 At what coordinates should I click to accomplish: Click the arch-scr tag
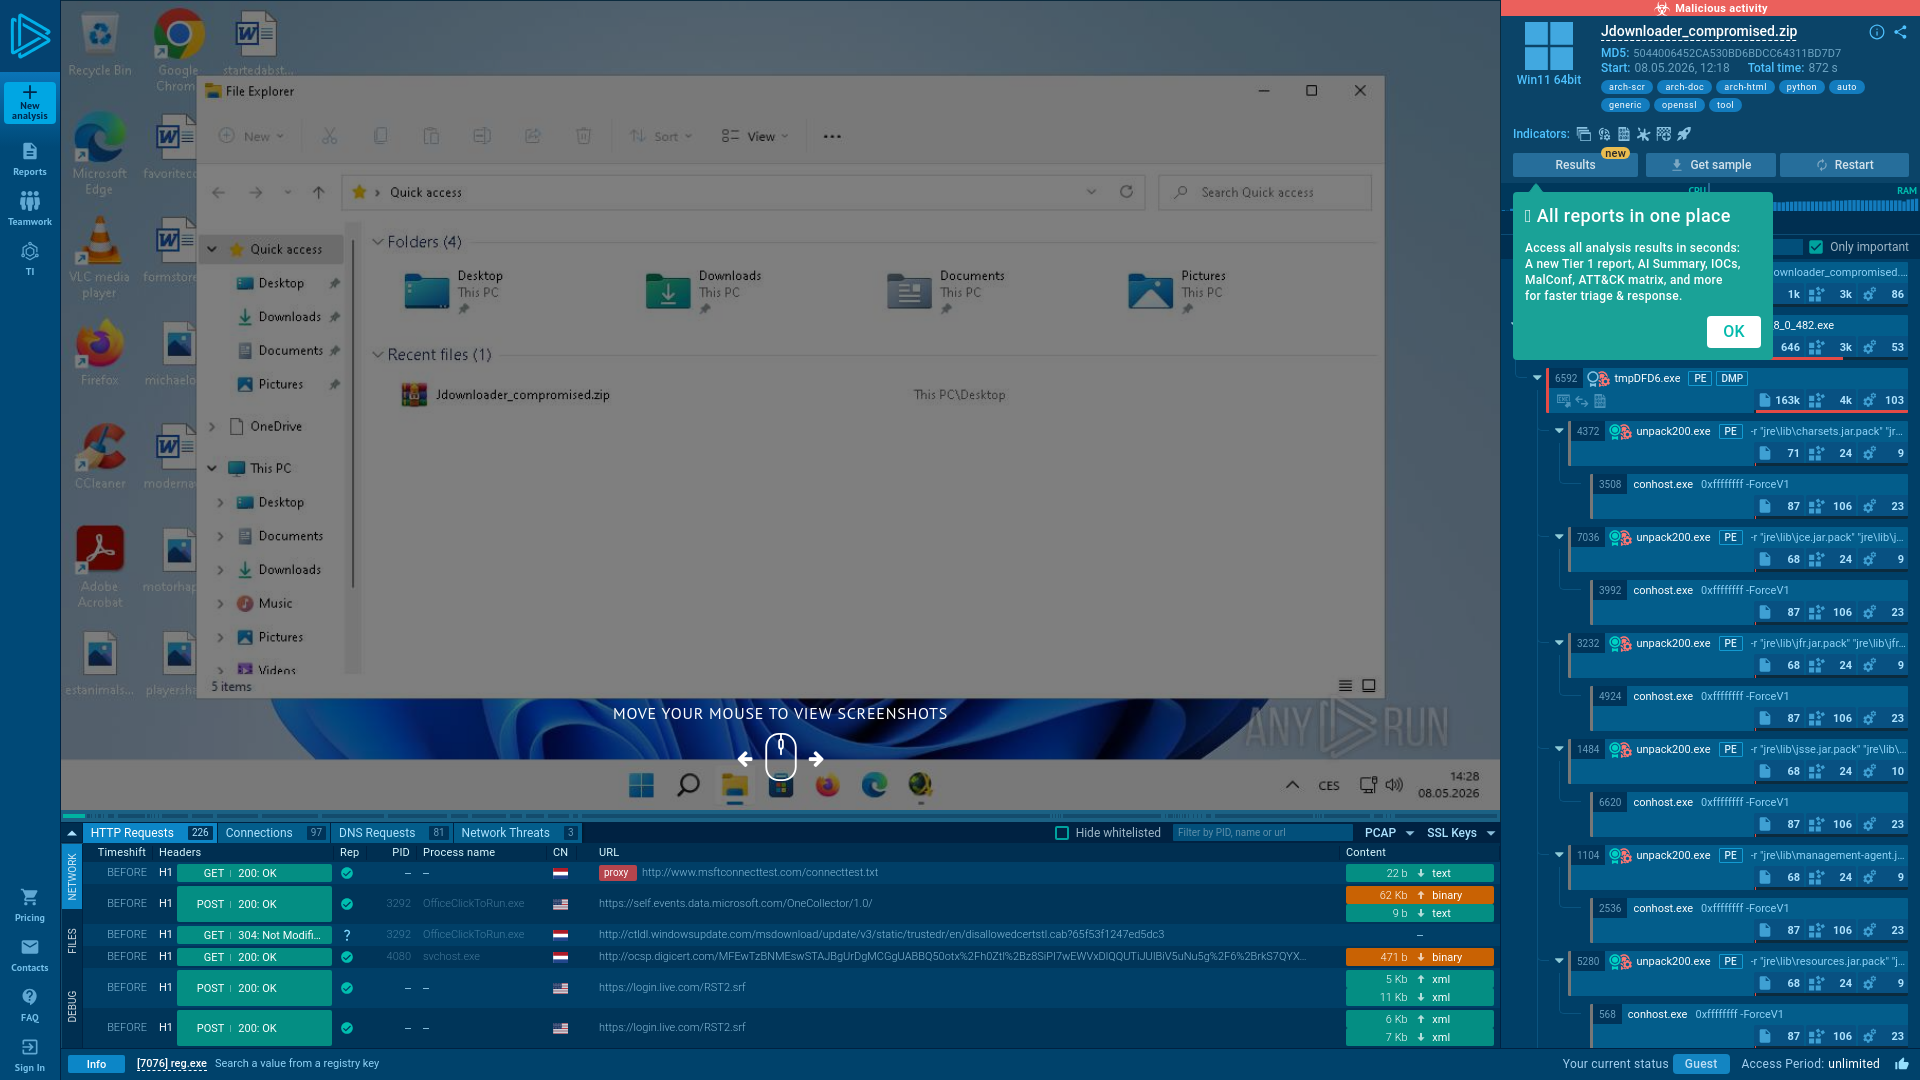1626,87
